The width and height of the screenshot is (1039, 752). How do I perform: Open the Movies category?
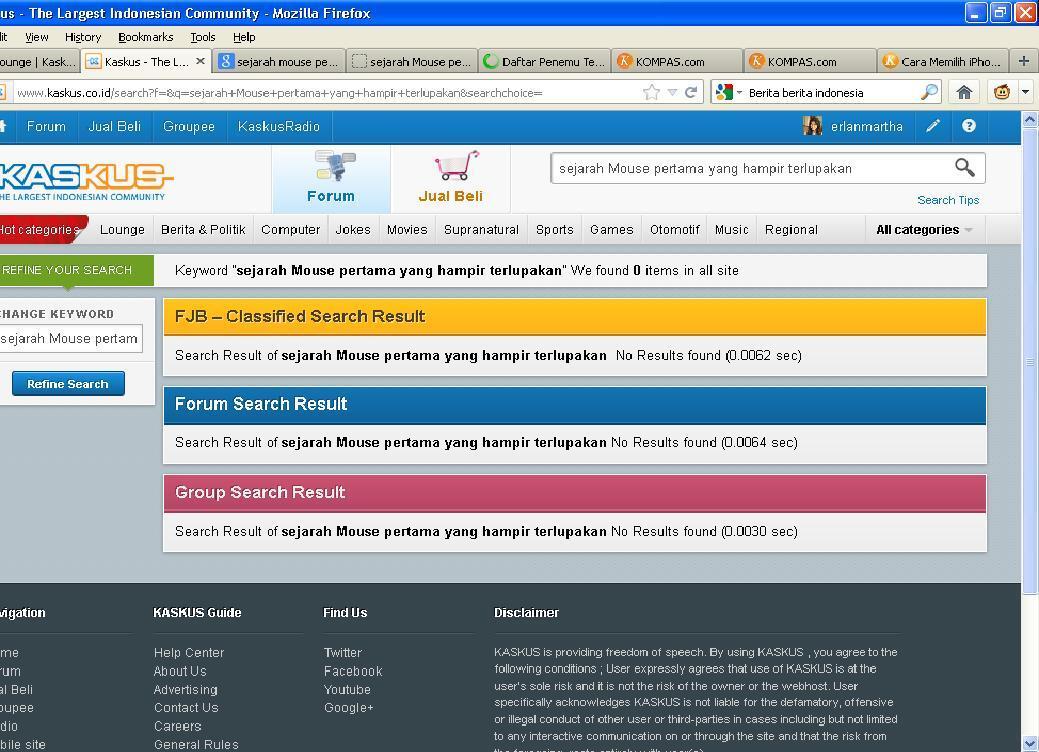[x=407, y=230]
